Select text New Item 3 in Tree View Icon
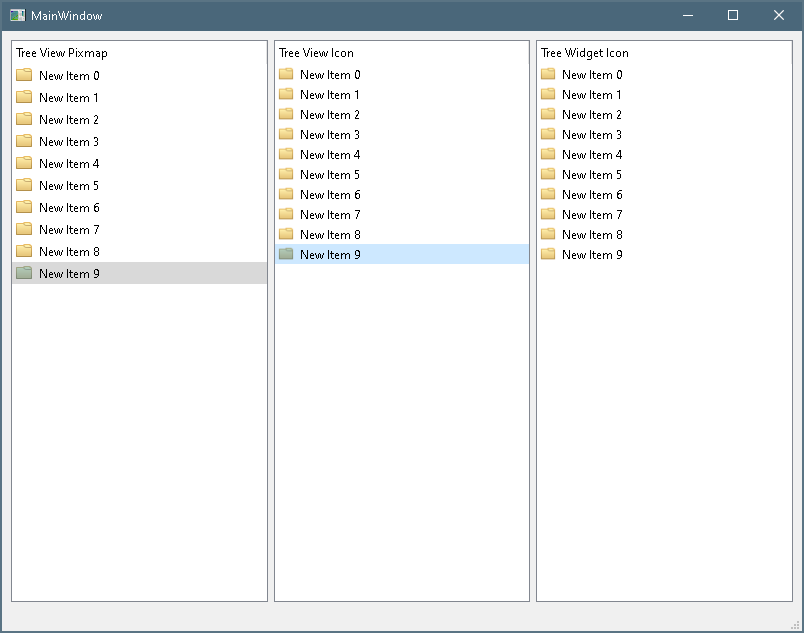The width and height of the screenshot is (804, 633). click(x=330, y=135)
